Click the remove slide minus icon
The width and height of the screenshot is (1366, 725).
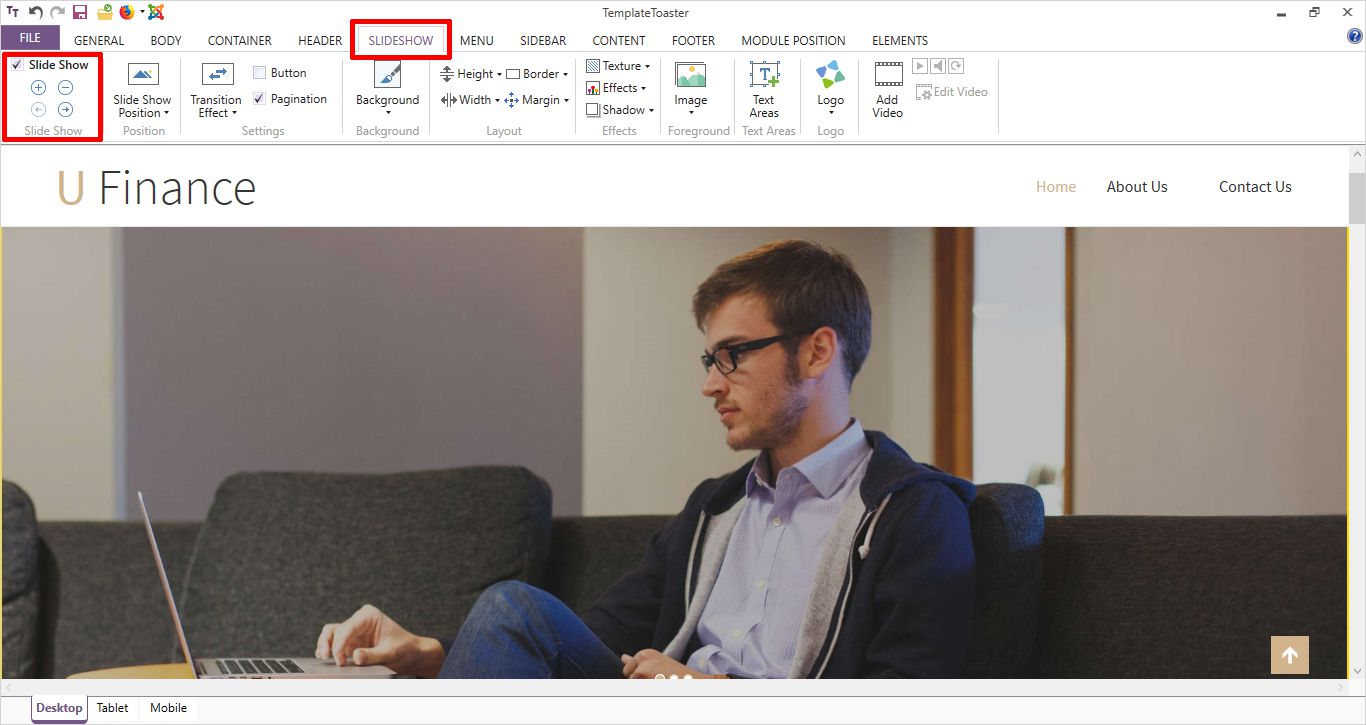tap(65, 88)
